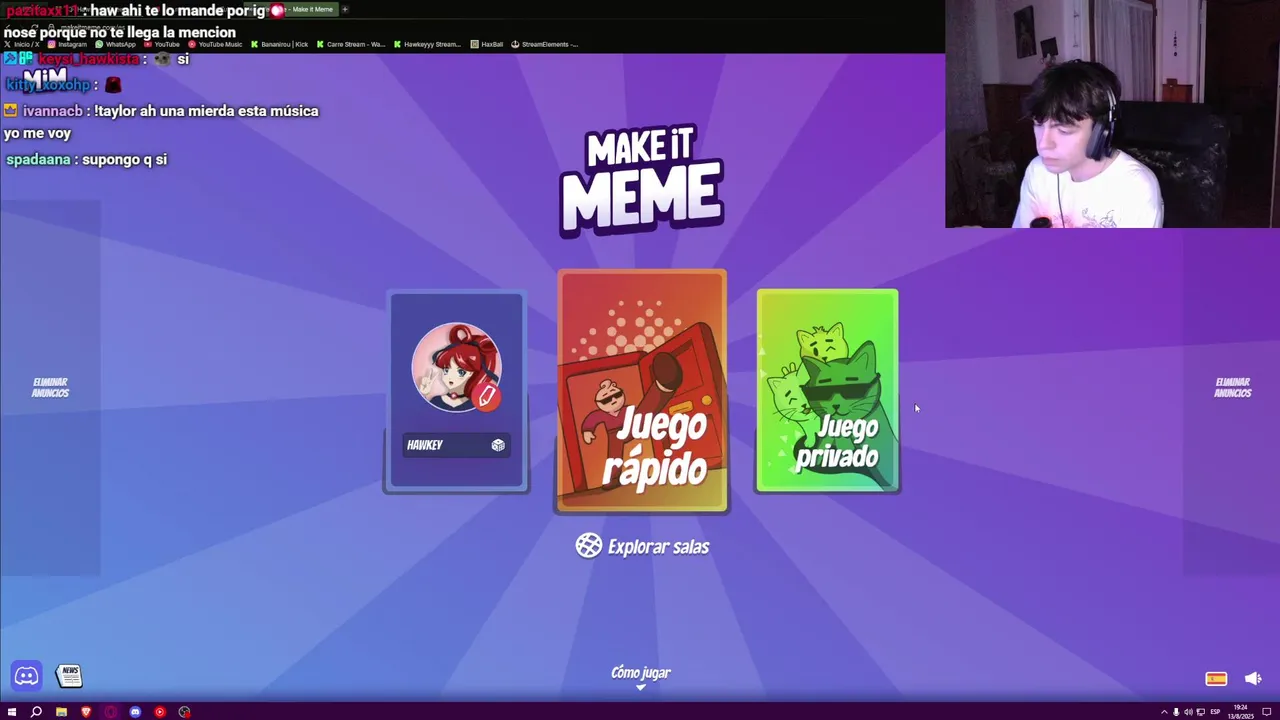Open the Discord app in the taskbar
The width and height of the screenshot is (1280, 720).
135,712
